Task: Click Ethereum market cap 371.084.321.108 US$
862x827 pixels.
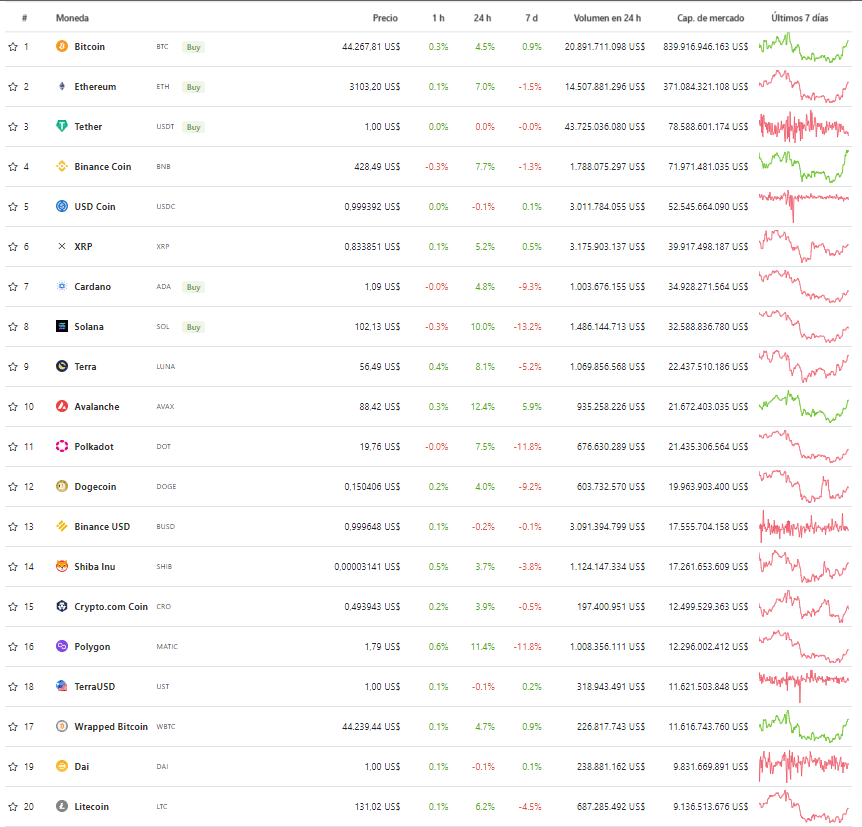Action: (705, 87)
